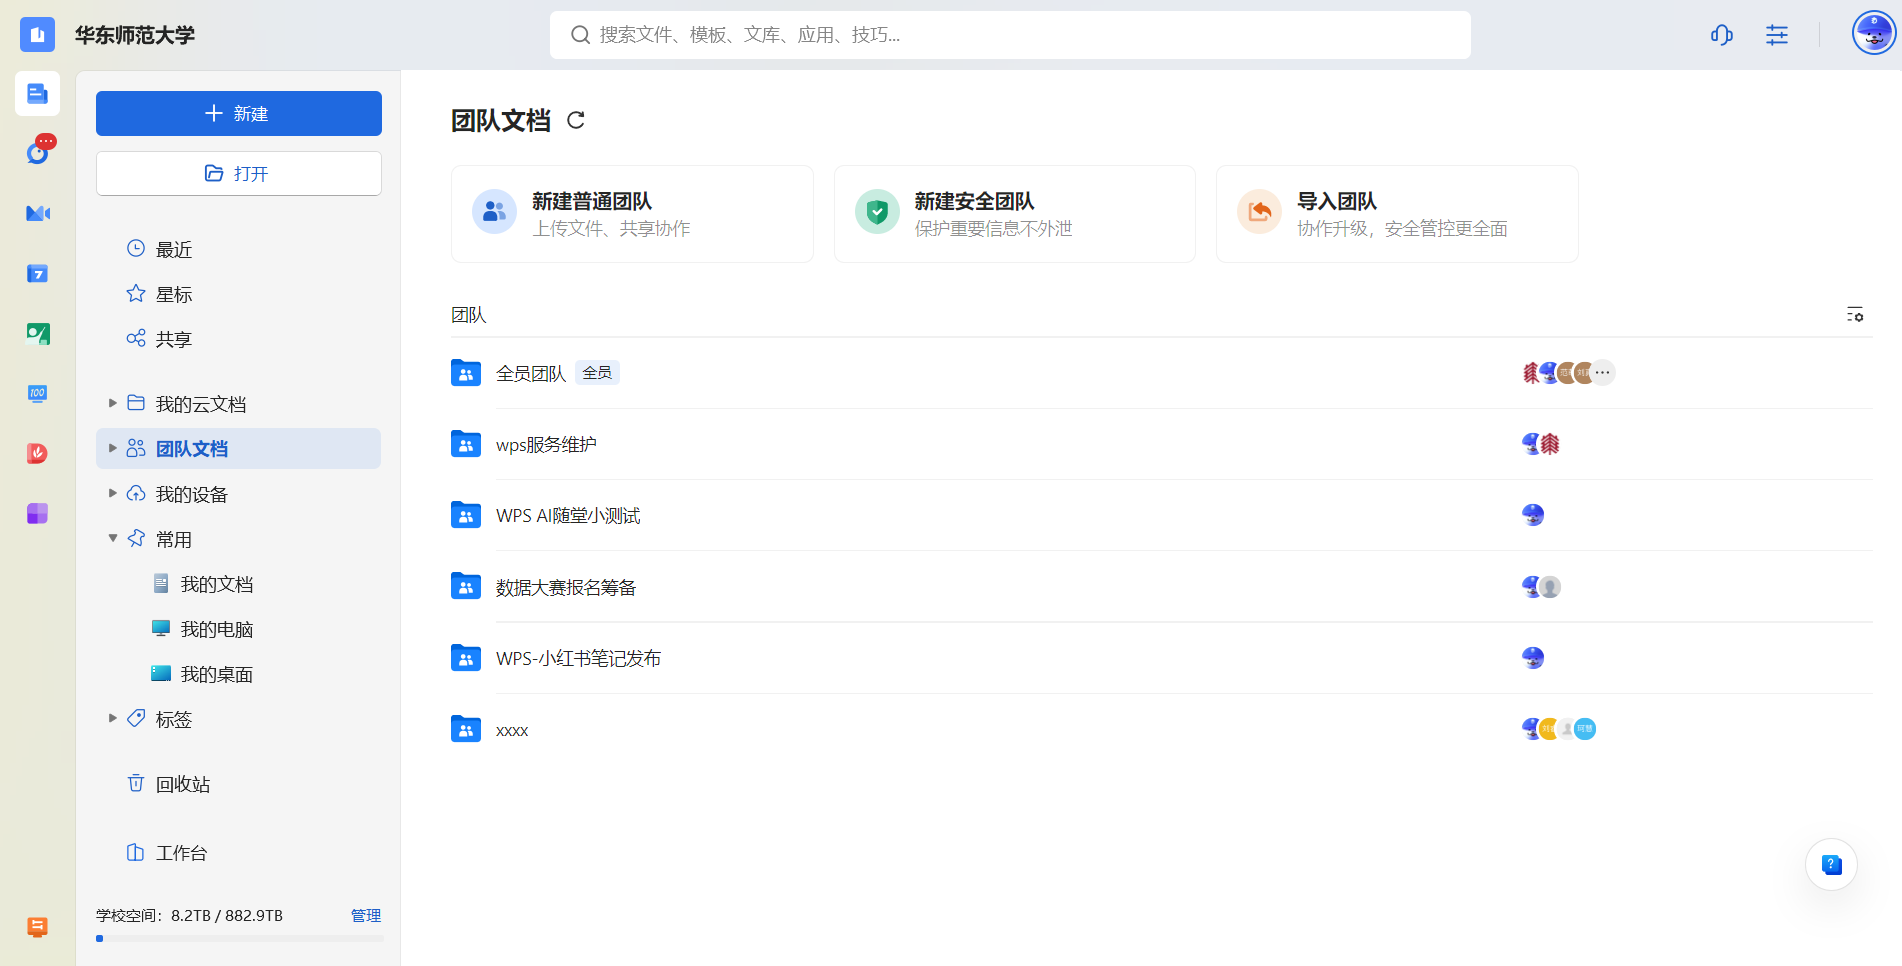1902x966 pixels.
Task: Refresh the 团队文档 list
Action: pos(576,120)
